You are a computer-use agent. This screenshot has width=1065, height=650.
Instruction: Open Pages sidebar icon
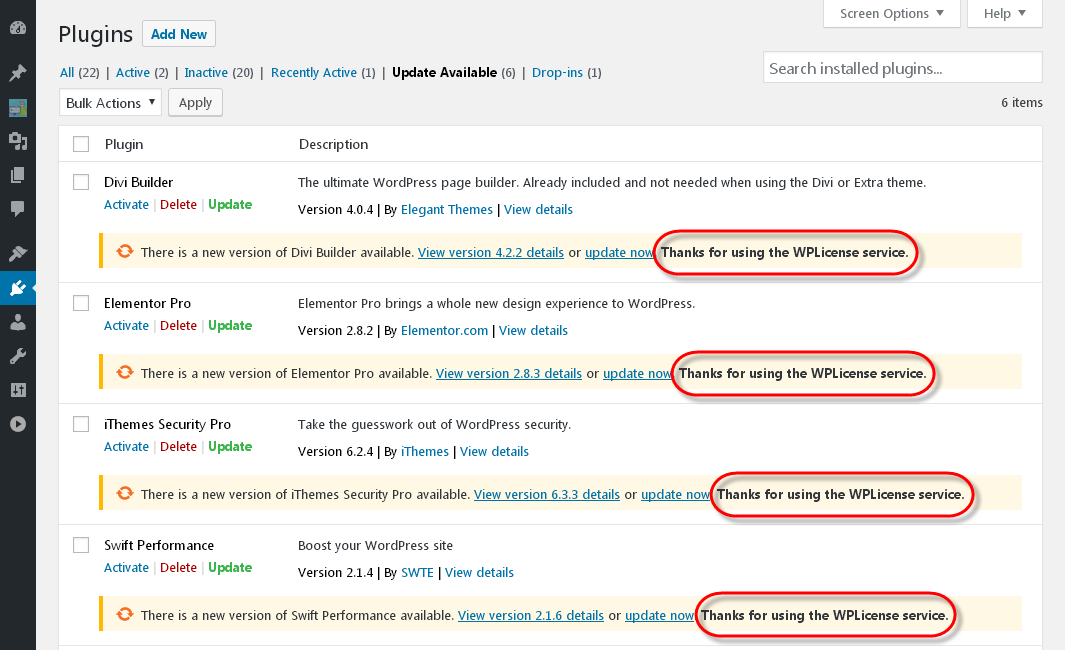coord(18,175)
